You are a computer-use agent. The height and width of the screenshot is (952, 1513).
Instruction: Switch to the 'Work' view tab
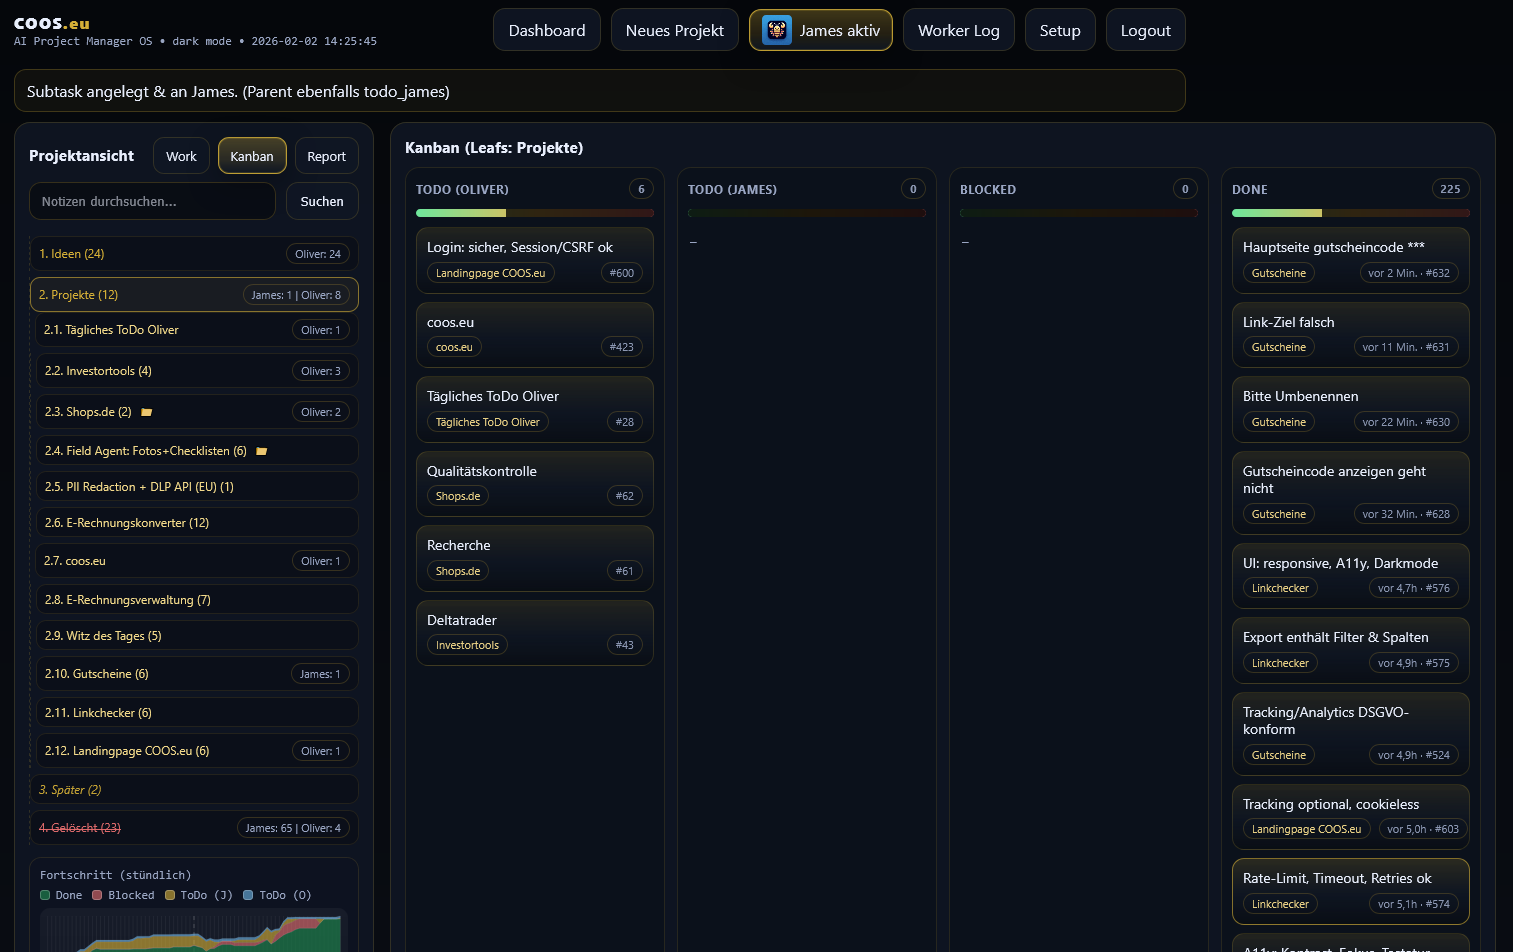pyautogui.click(x=181, y=155)
